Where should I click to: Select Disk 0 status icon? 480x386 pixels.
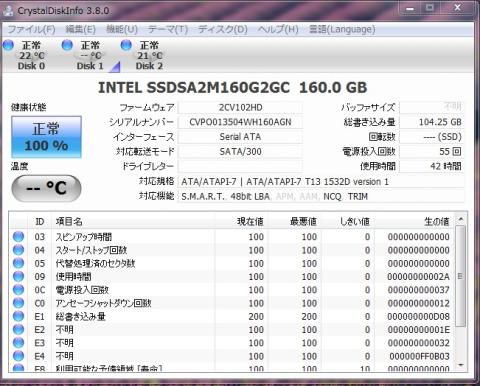pyautogui.click(x=8, y=45)
